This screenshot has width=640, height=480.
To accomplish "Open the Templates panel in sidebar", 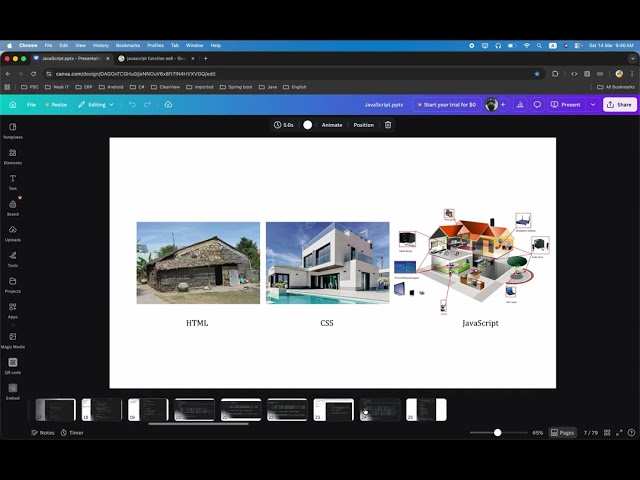I will click(13, 131).
